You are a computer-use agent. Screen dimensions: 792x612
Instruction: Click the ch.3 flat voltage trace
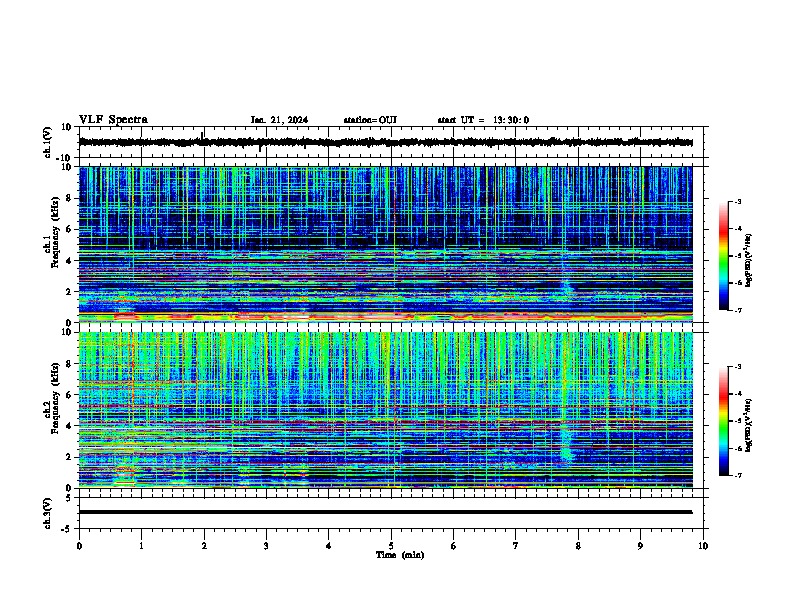click(385, 512)
